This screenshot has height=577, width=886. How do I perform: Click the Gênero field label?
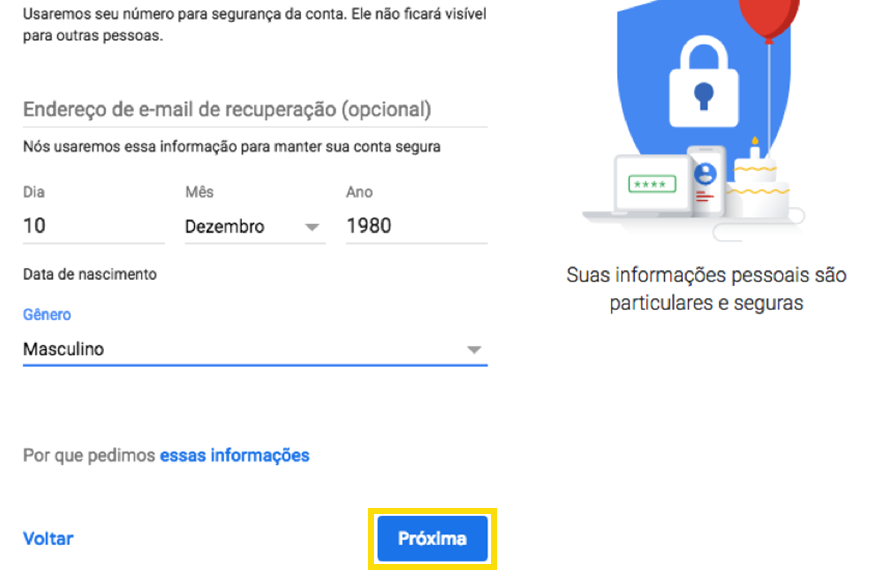click(47, 315)
